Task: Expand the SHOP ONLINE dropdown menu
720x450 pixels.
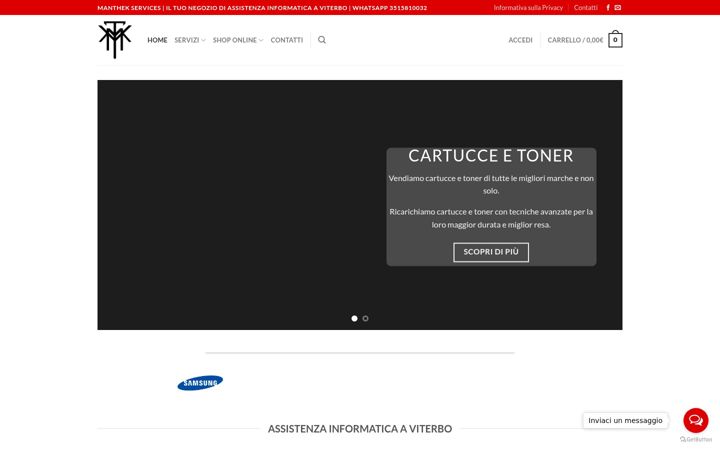Action: click(238, 40)
